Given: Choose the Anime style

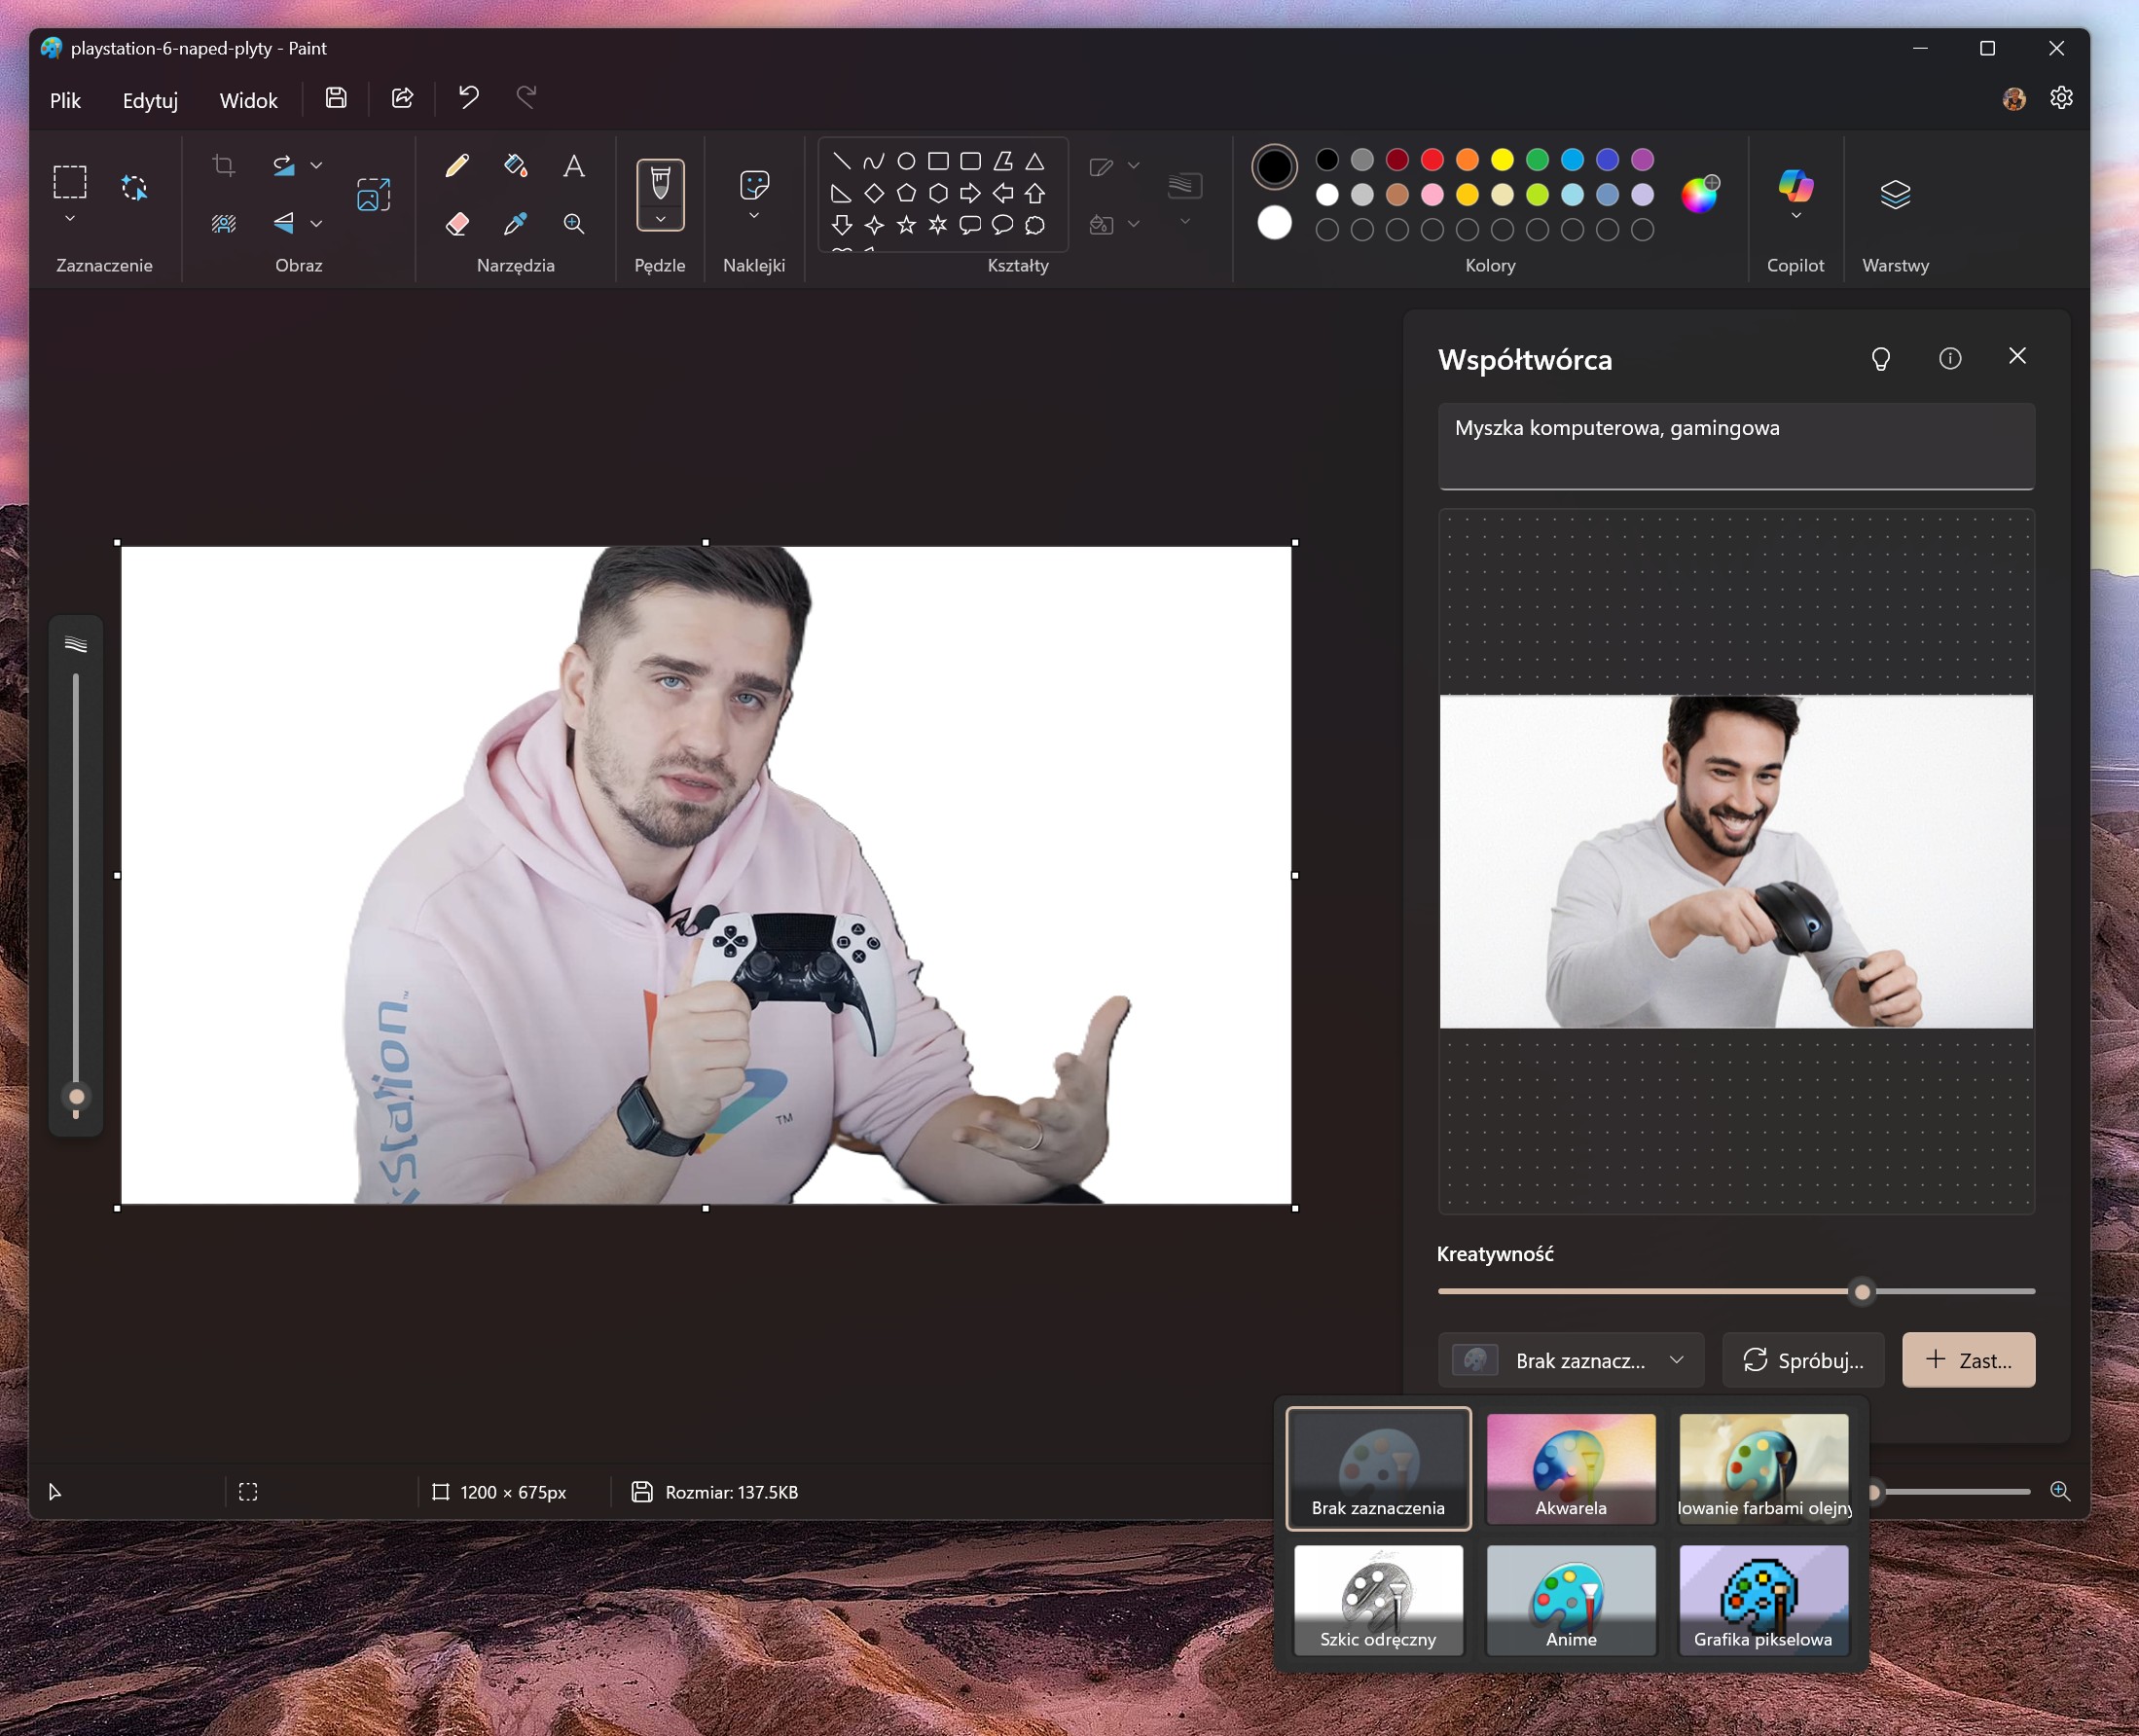Looking at the screenshot, I should point(1571,1600).
